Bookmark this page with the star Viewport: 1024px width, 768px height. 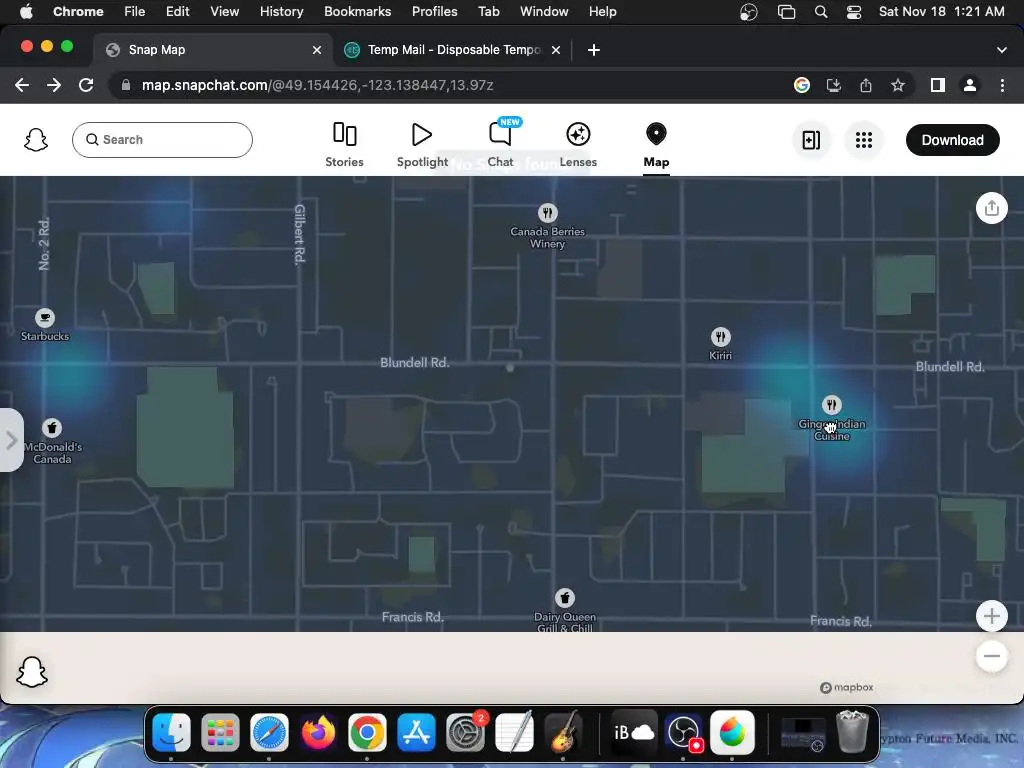898,85
